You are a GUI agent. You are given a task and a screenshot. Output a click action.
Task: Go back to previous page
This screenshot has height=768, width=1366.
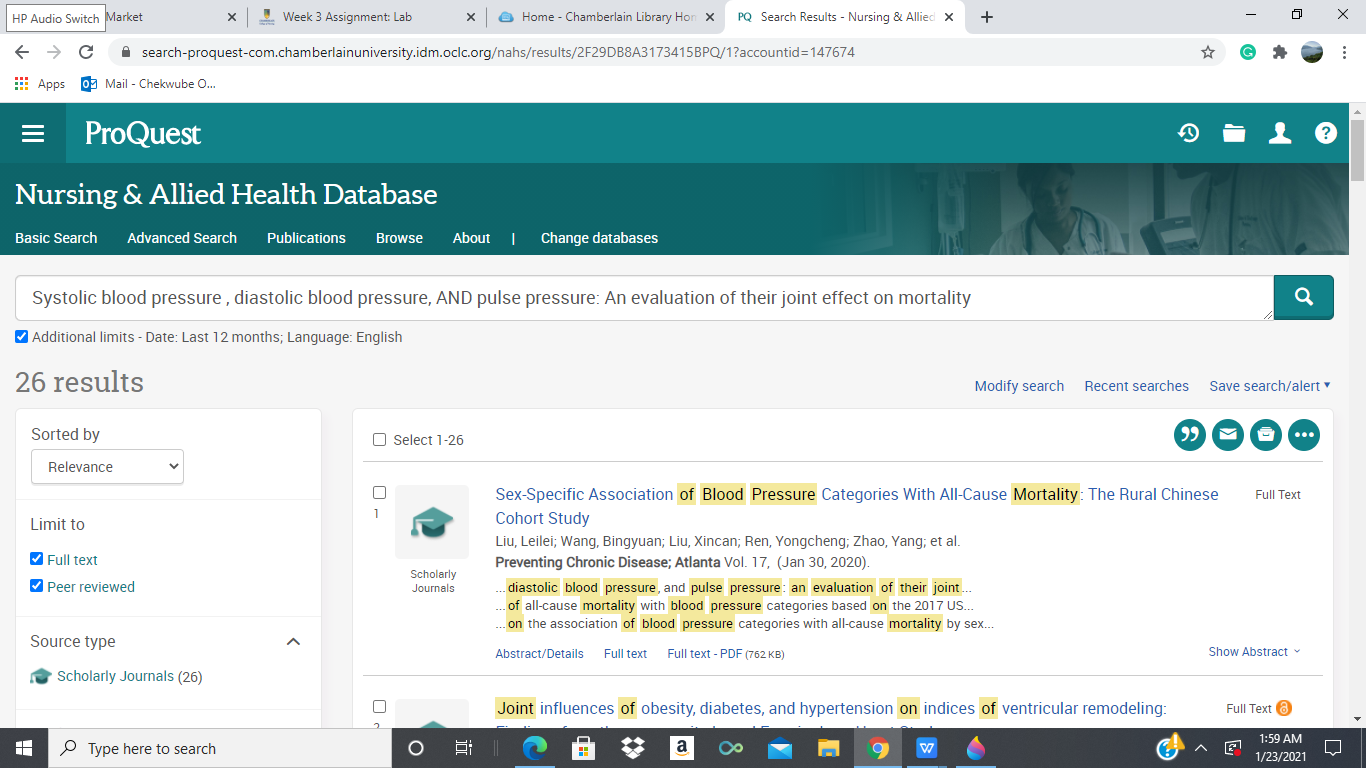[22, 52]
